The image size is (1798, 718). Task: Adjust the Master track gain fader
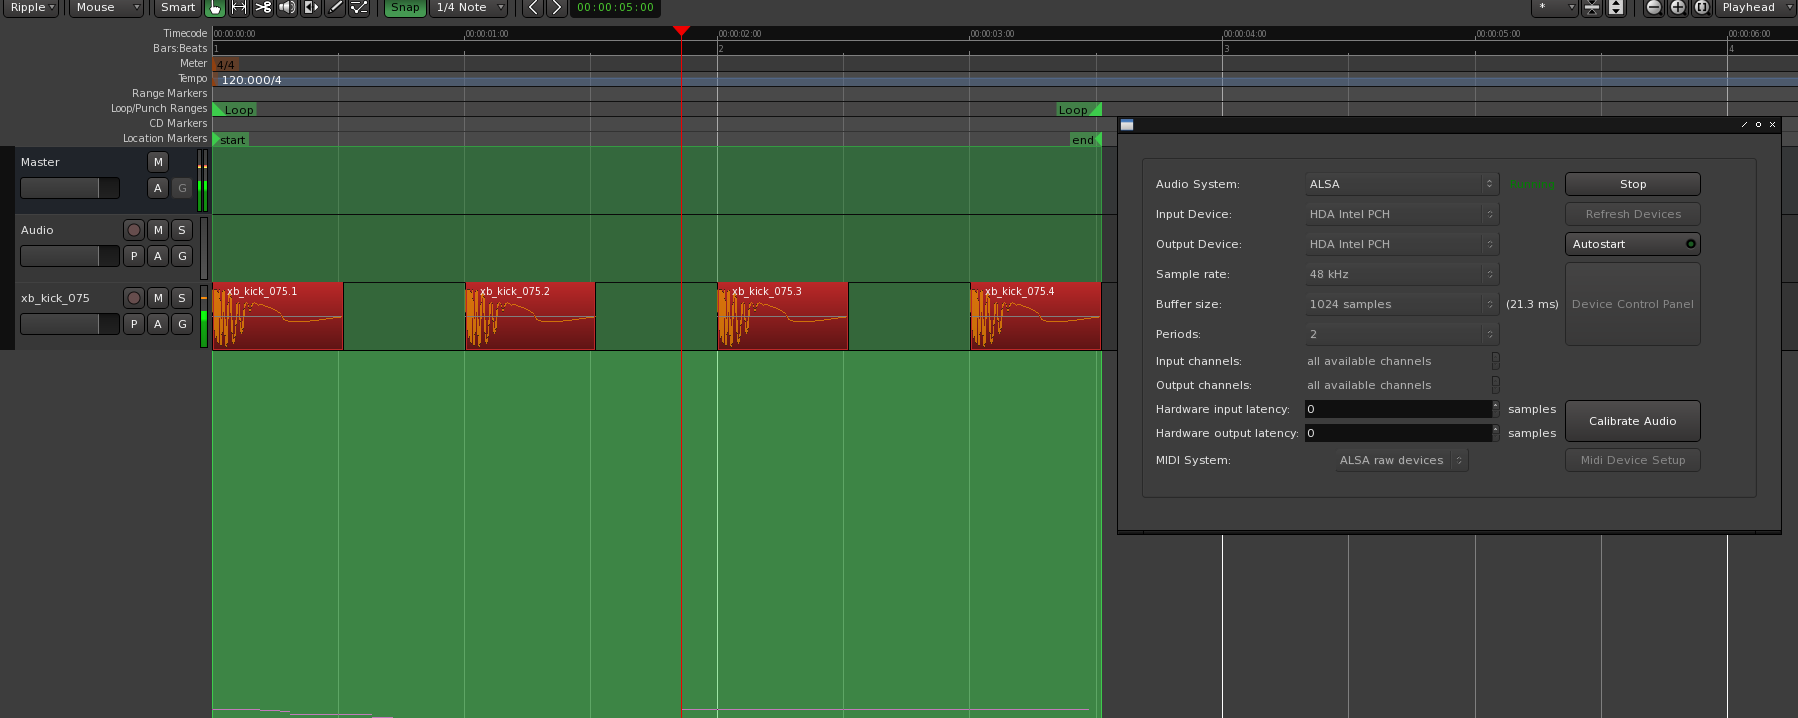point(69,188)
